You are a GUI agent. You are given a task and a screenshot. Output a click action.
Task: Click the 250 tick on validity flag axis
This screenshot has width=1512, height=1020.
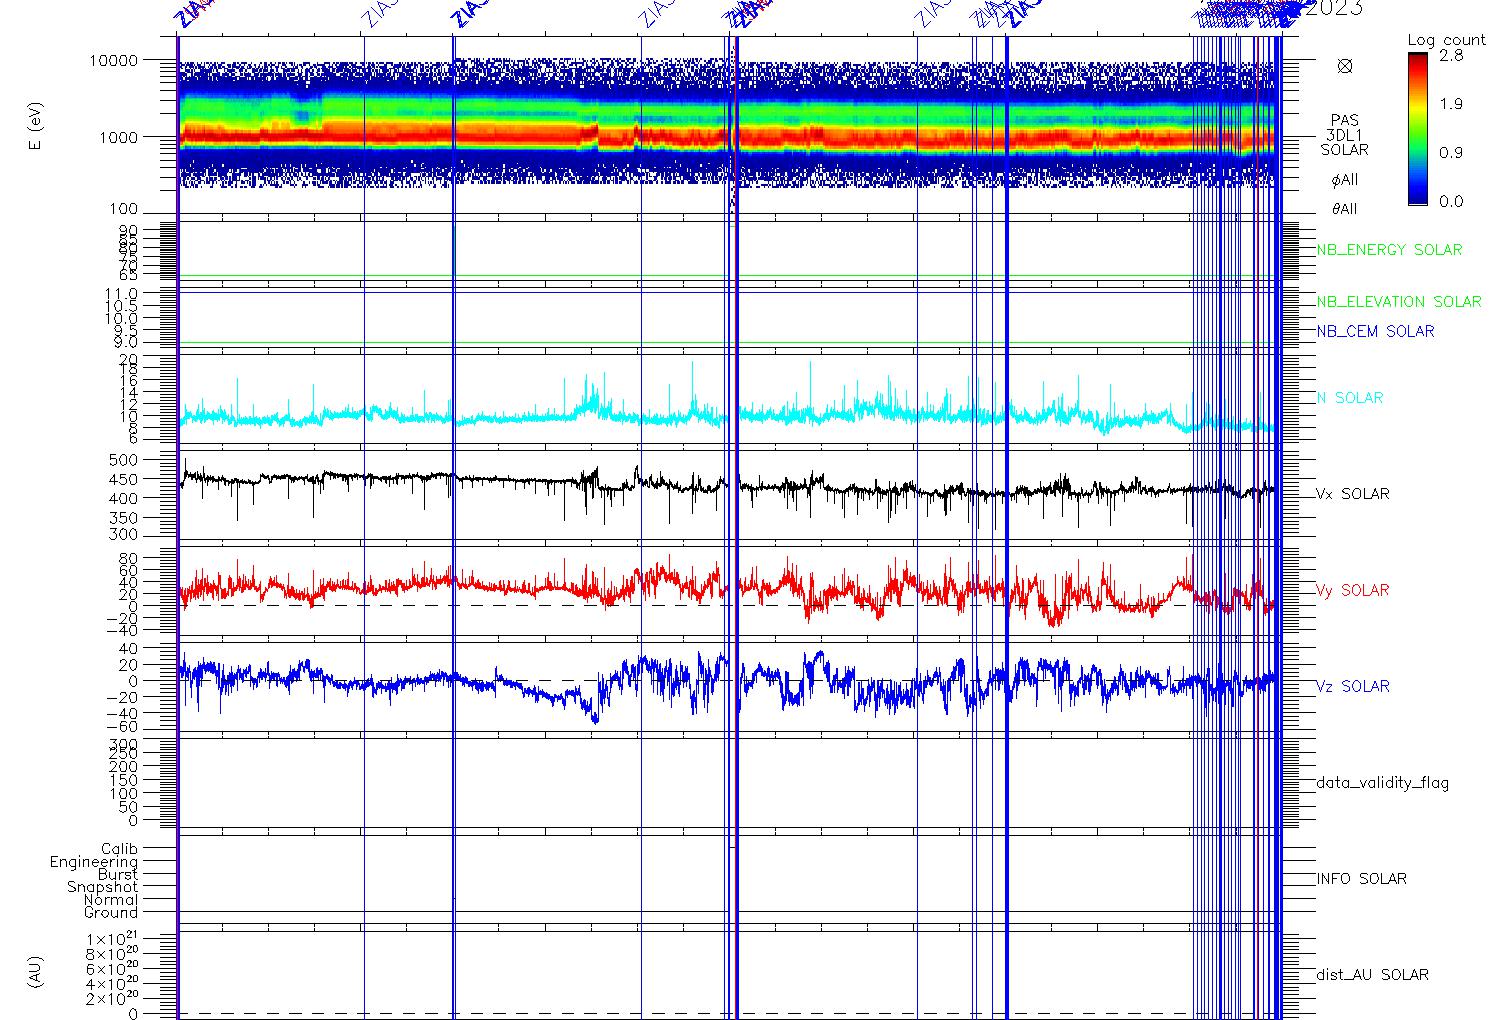(x=124, y=755)
